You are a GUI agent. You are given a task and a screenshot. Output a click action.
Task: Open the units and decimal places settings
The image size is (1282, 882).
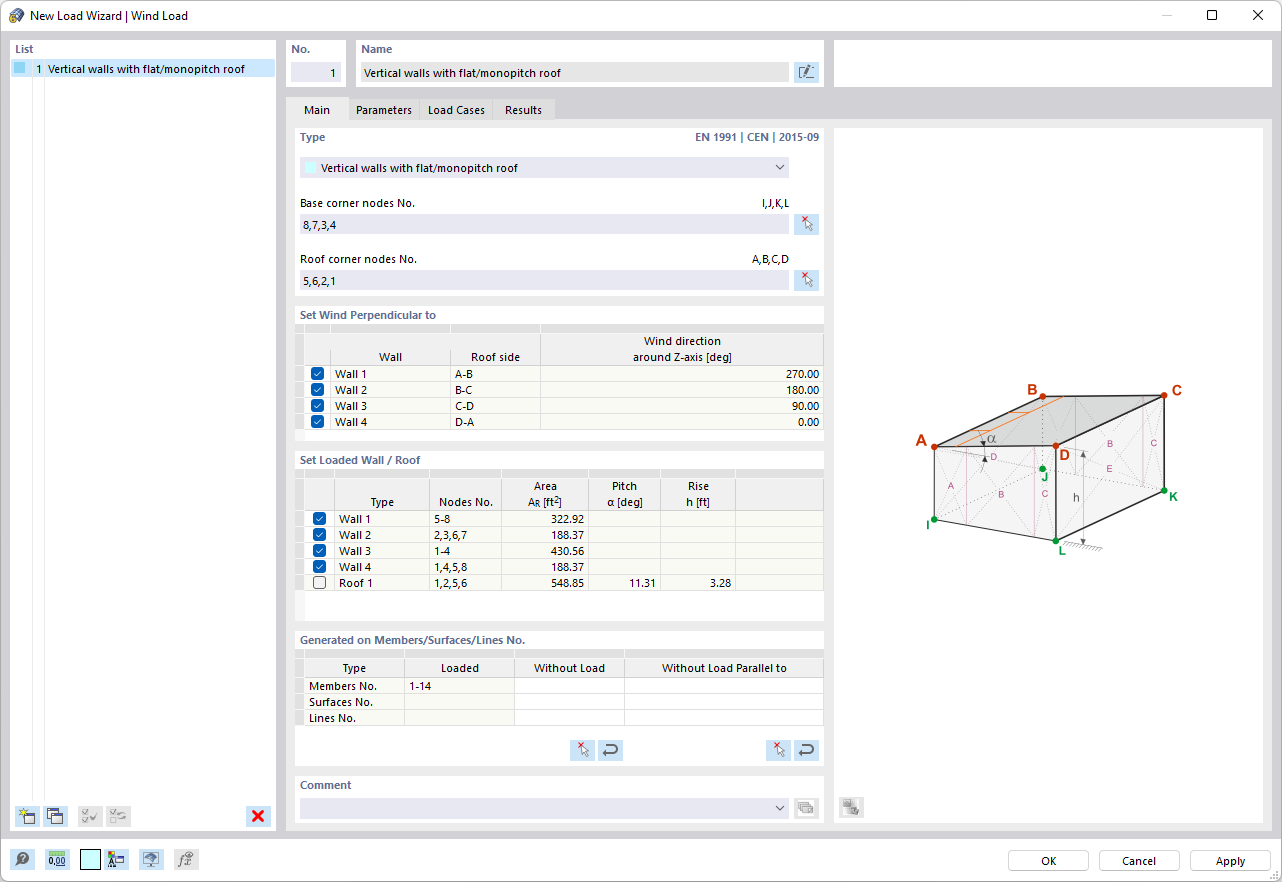pyautogui.click(x=57, y=859)
